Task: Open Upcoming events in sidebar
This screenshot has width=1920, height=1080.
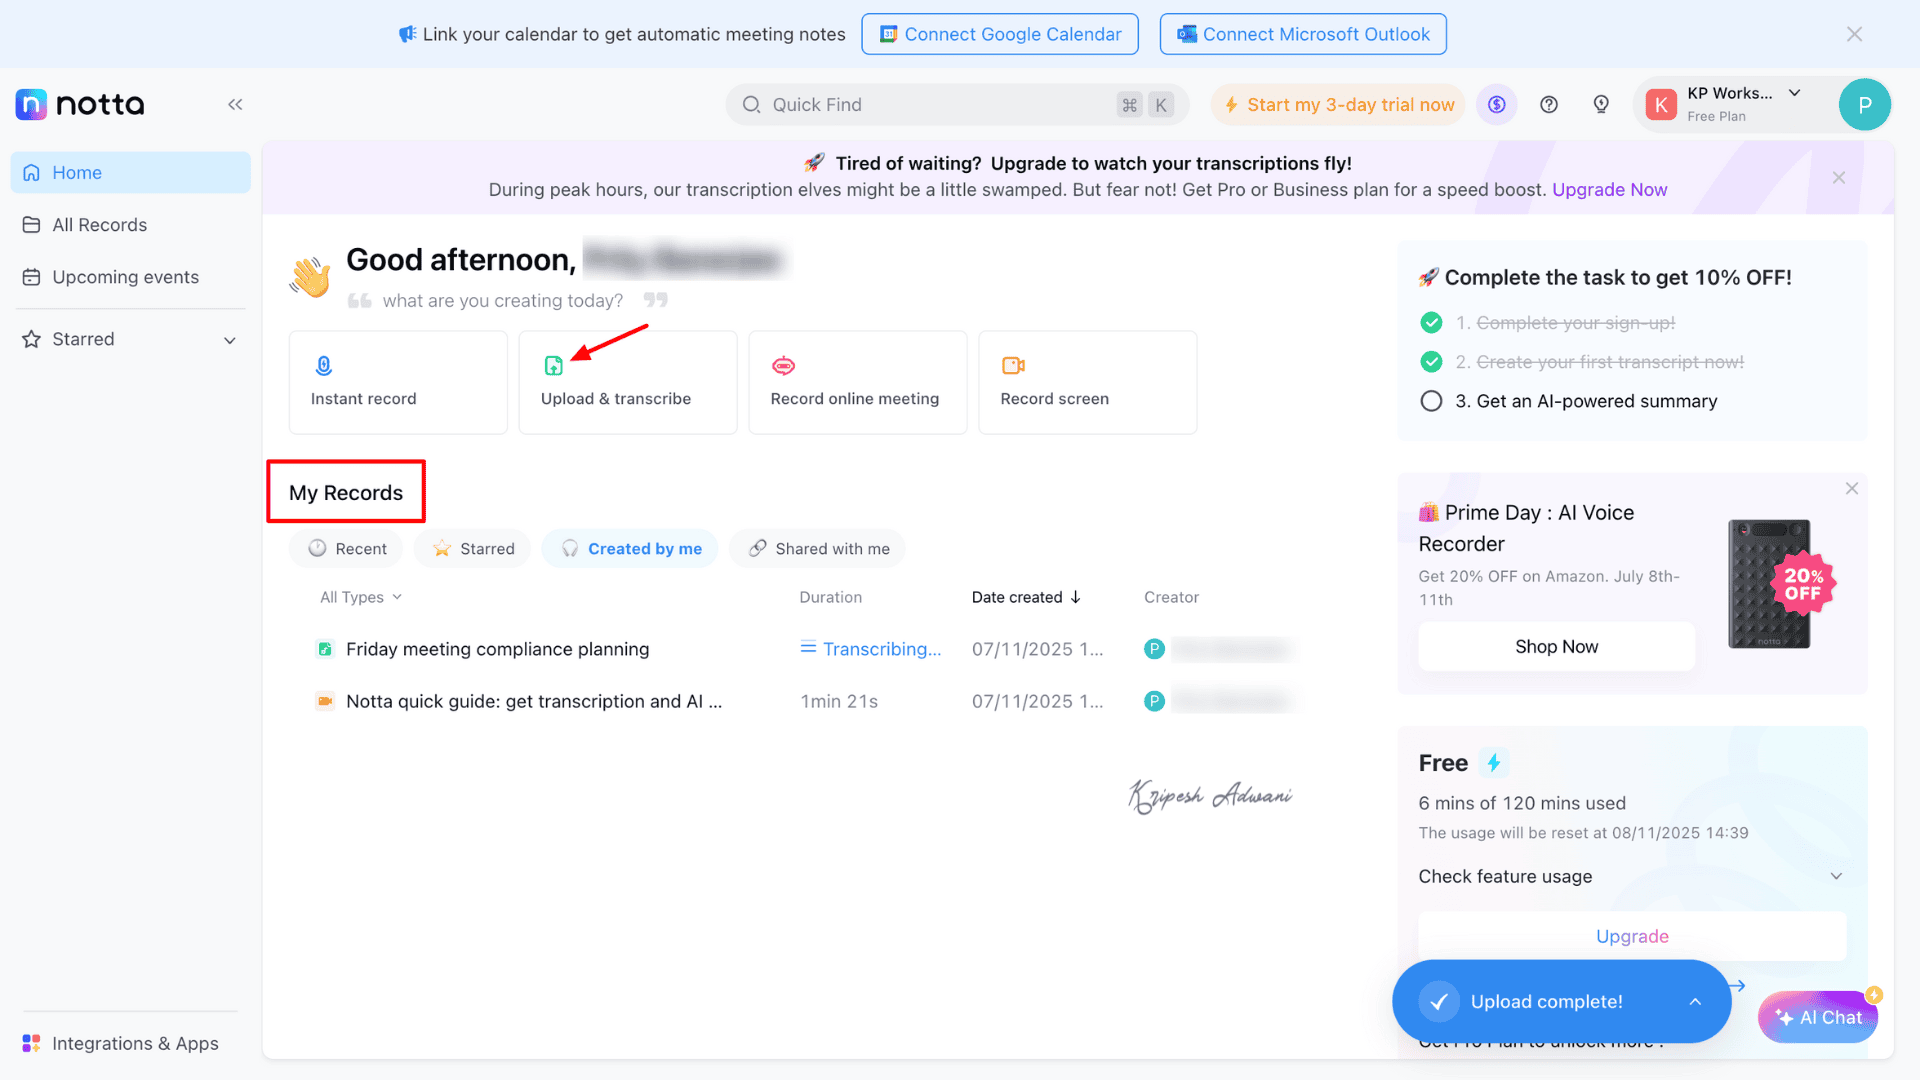Action: pyautogui.click(x=125, y=277)
